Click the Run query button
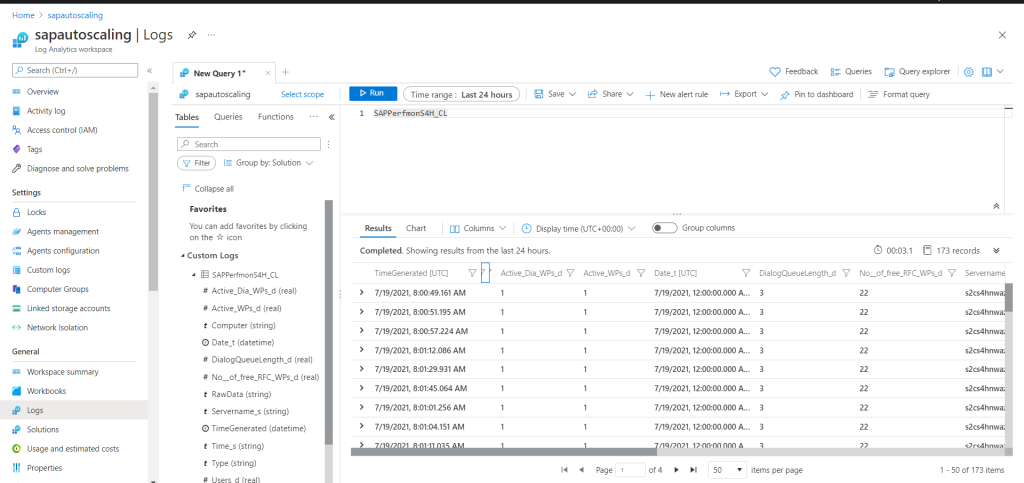 tap(373, 94)
